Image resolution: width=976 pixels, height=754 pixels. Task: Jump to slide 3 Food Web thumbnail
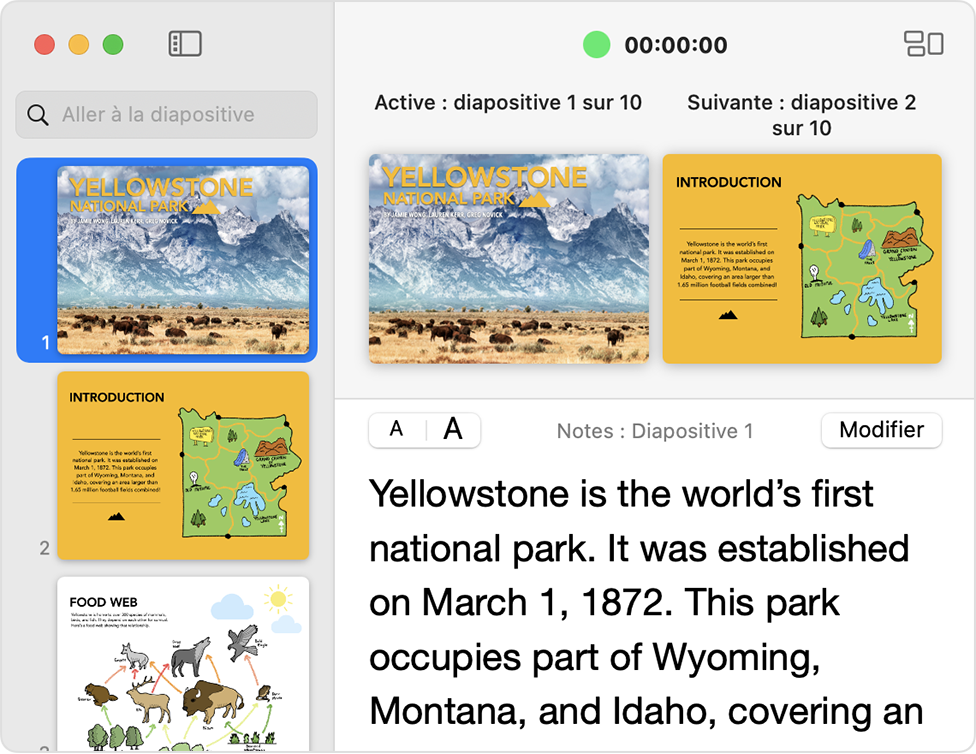[x=183, y=664]
